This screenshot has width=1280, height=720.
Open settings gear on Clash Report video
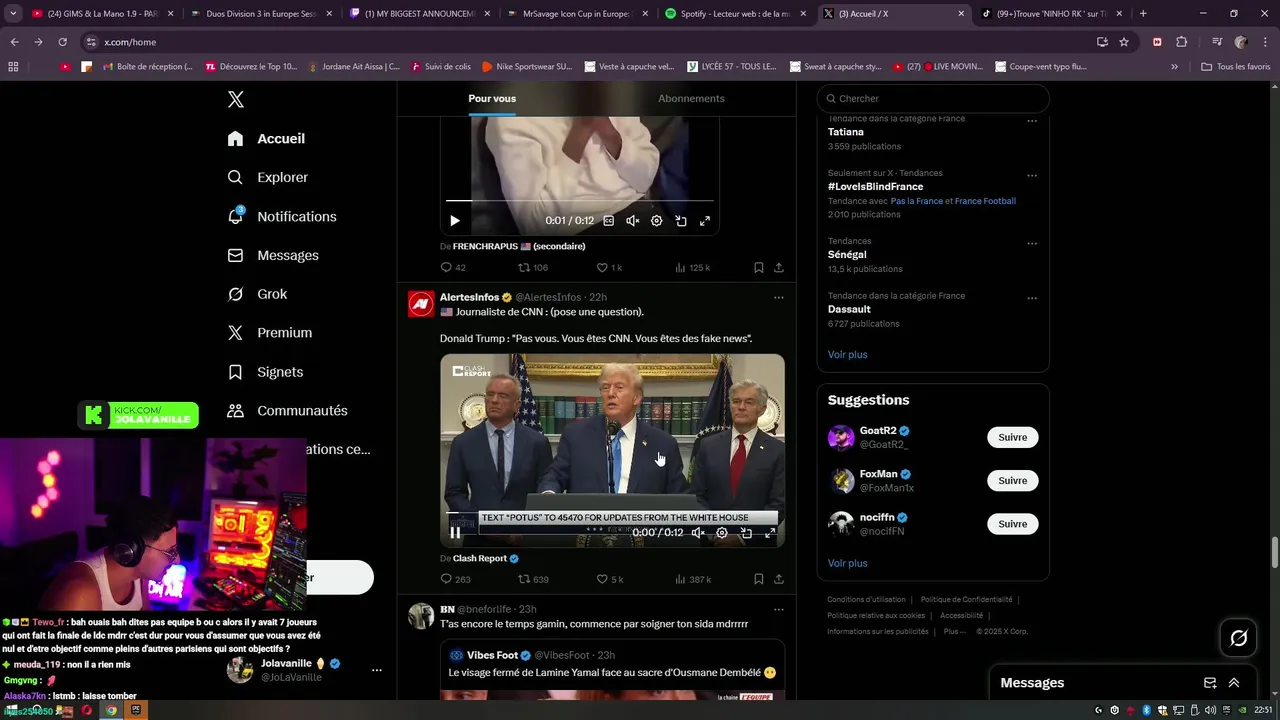(721, 532)
